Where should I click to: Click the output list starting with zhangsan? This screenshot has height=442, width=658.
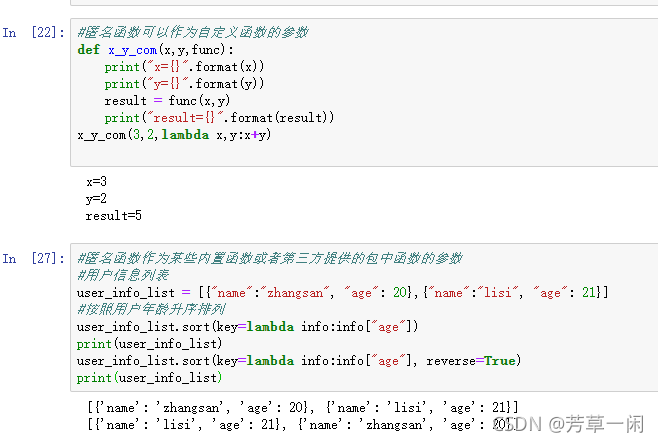click(x=303, y=407)
